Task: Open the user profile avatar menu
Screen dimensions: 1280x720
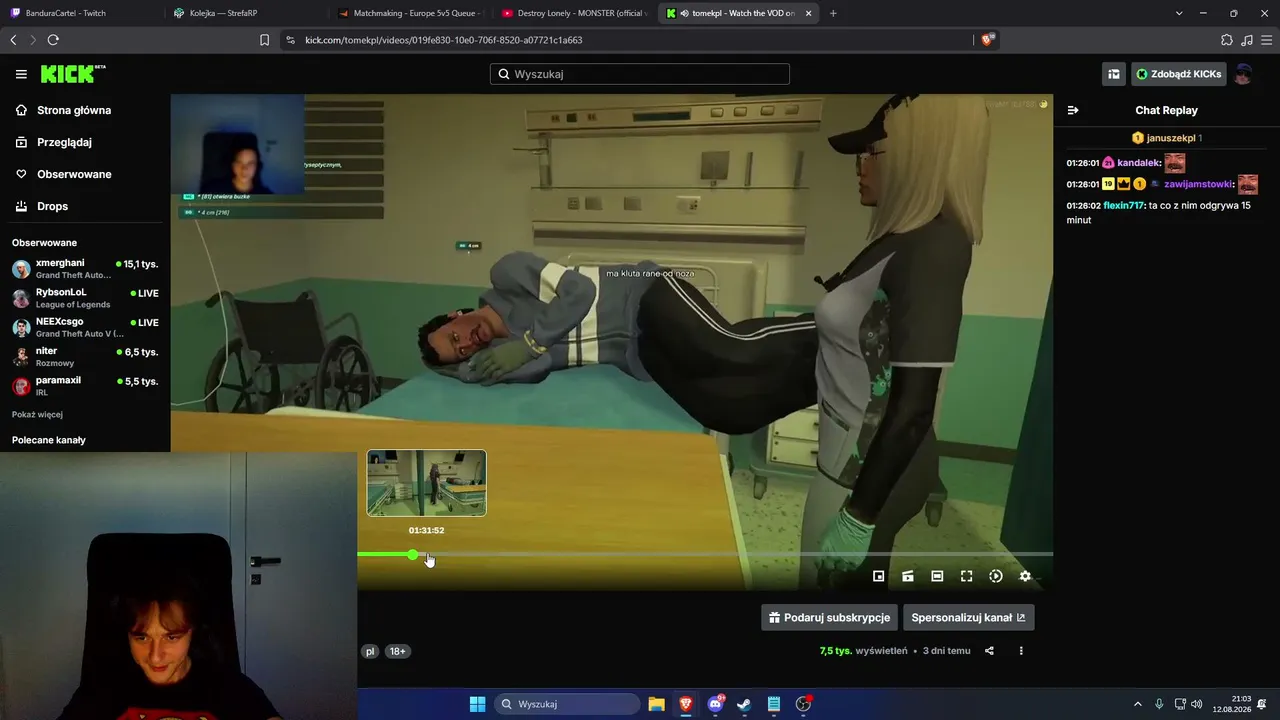Action: point(1243,74)
